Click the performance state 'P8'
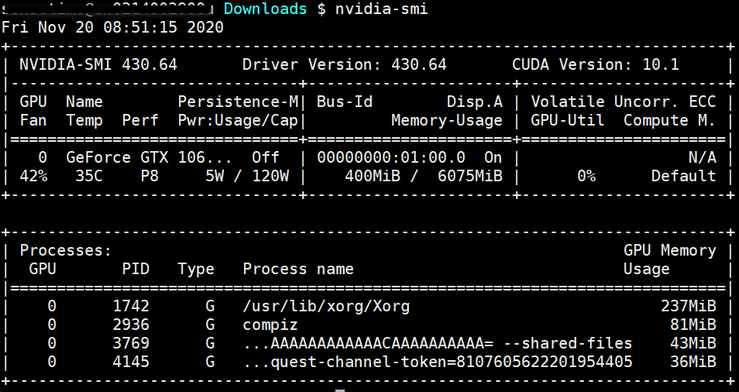The height and width of the screenshot is (392, 739). tap(149, 176)
